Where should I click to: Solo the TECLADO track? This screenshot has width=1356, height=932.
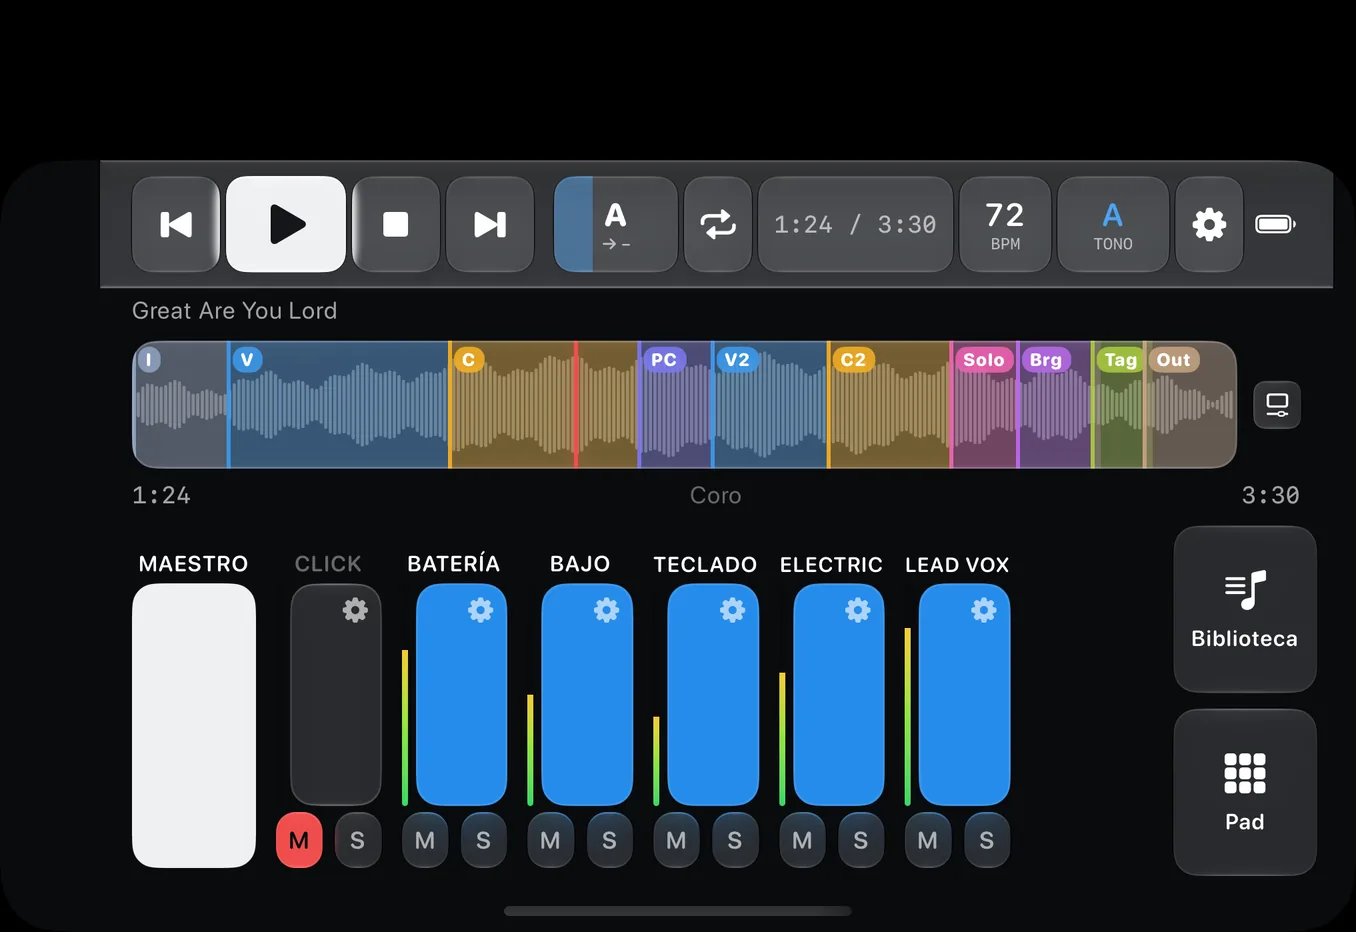735,840
